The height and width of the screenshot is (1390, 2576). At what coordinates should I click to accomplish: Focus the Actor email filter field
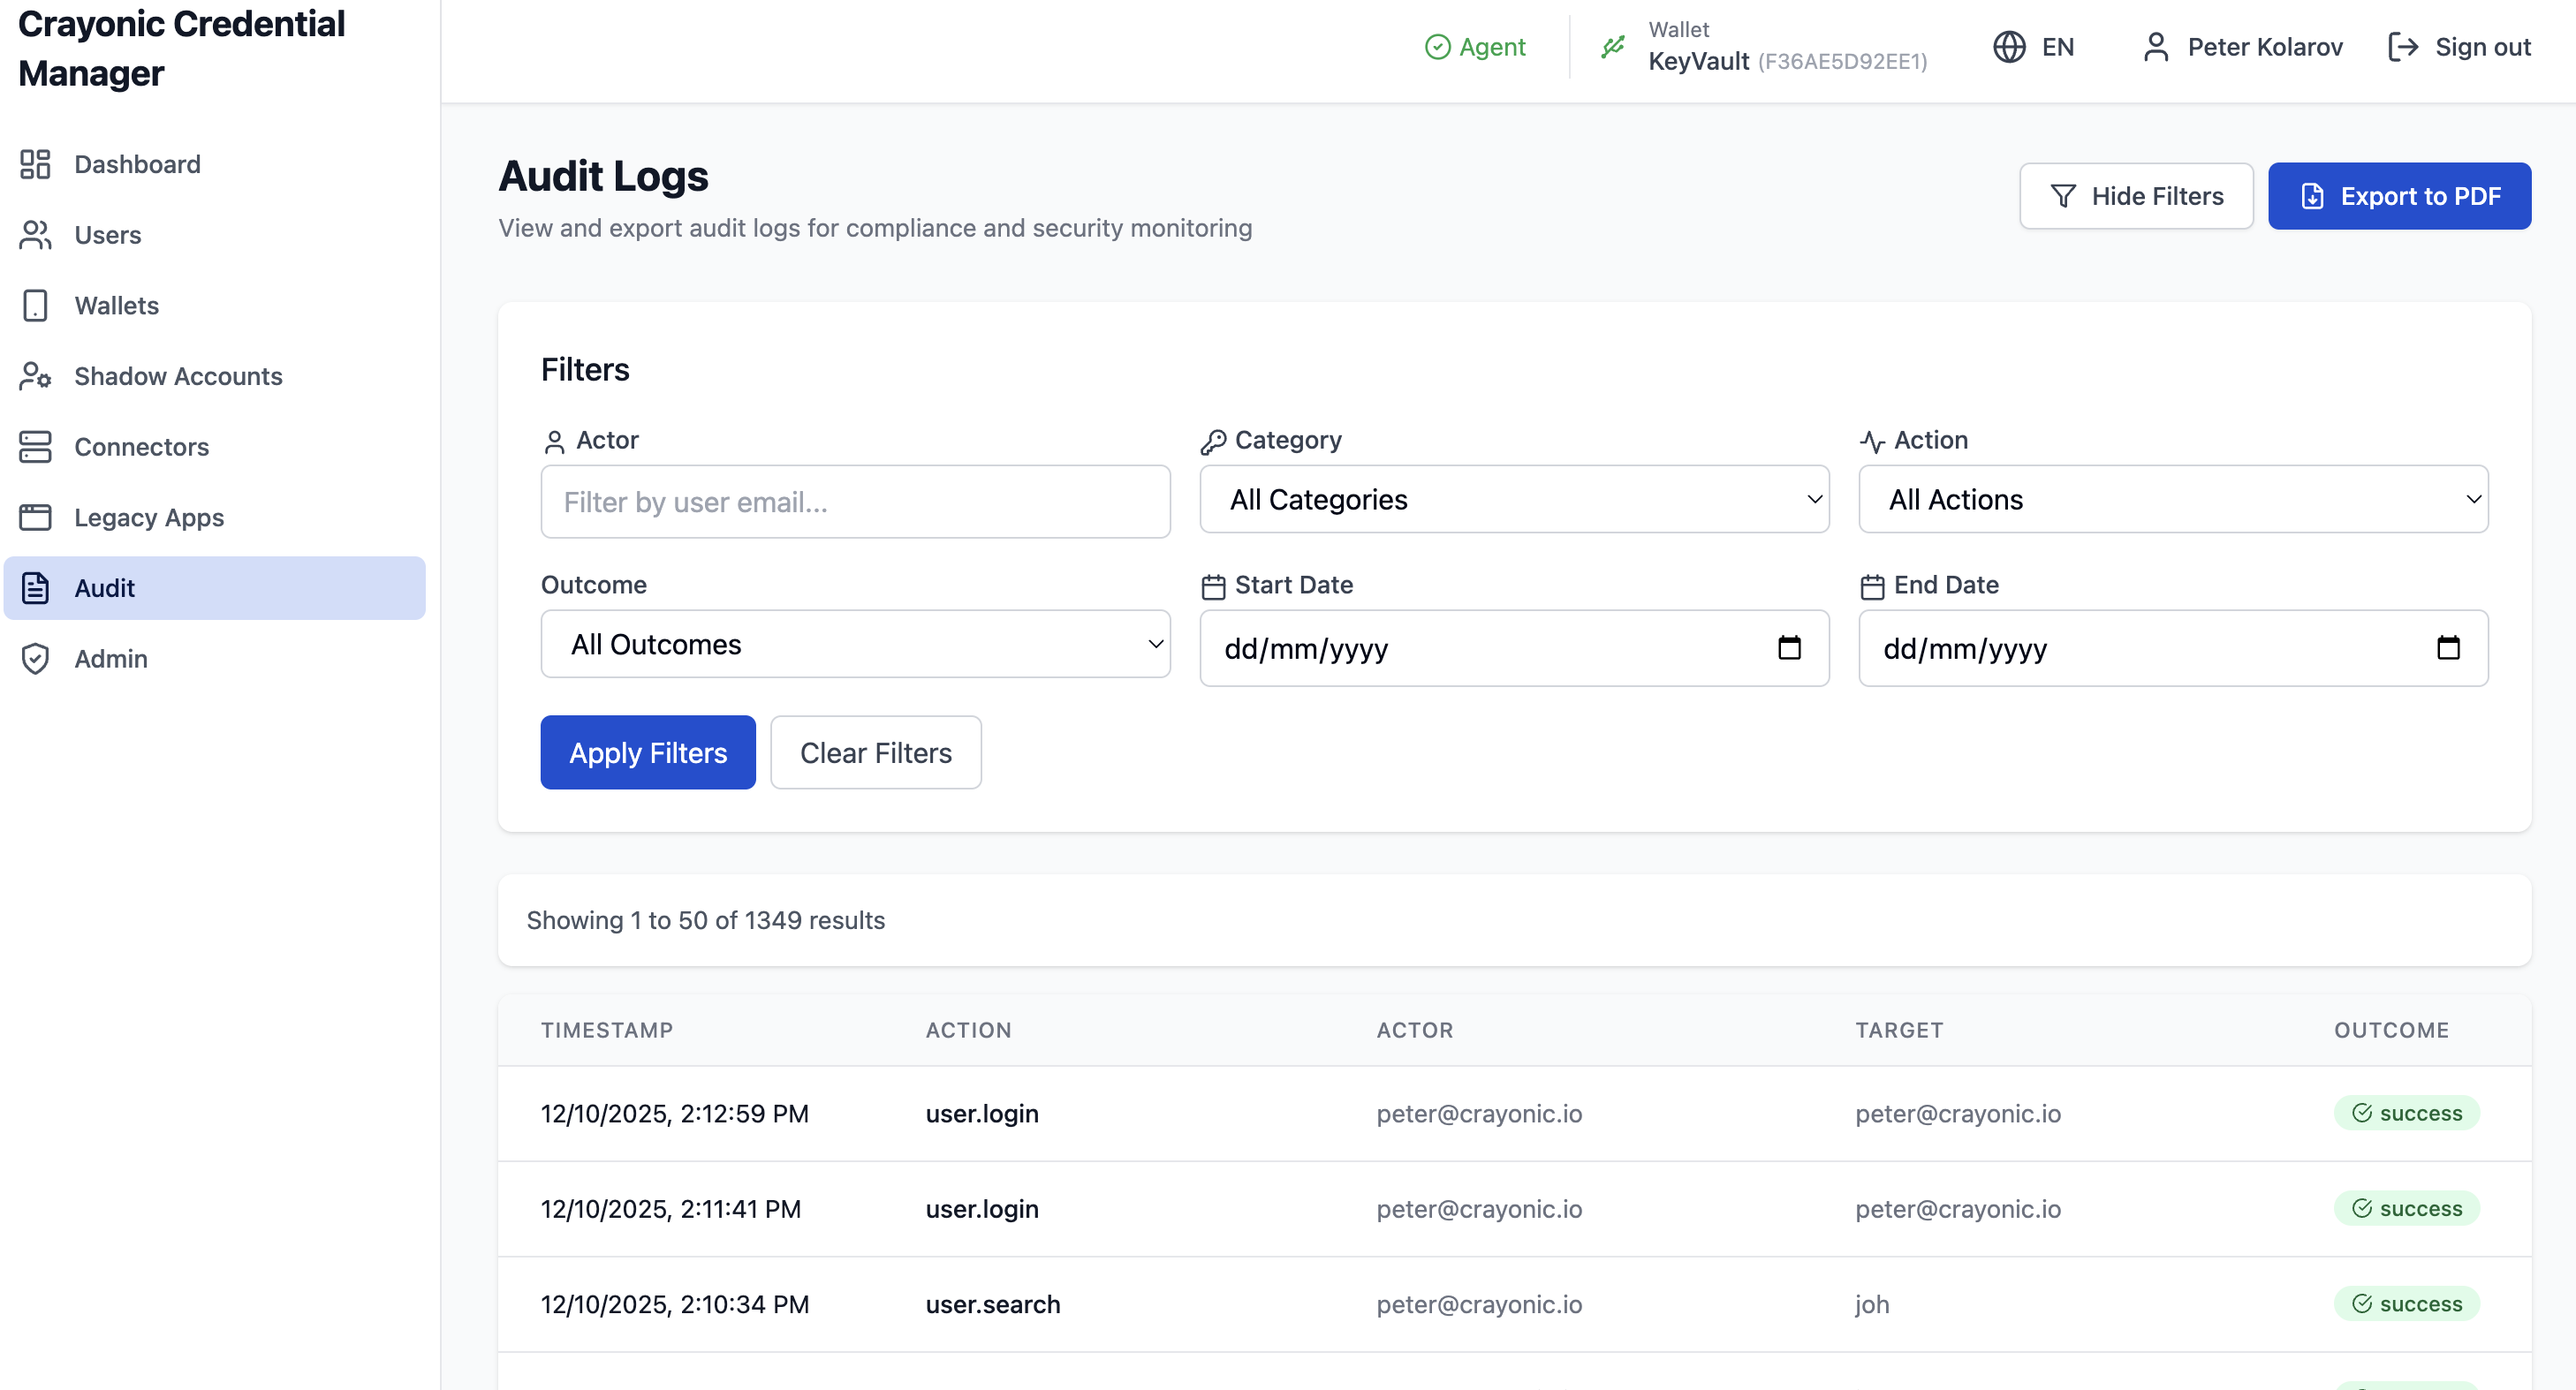(855, 502)
